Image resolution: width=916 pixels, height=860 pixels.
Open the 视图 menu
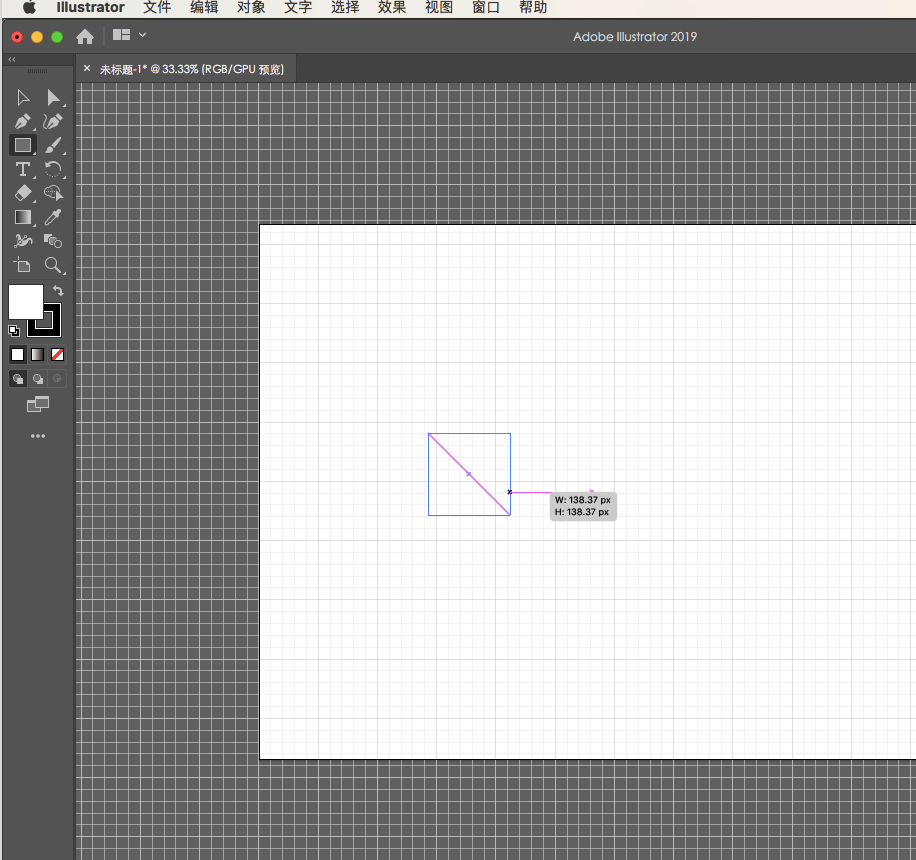click(x=439, y=8)
